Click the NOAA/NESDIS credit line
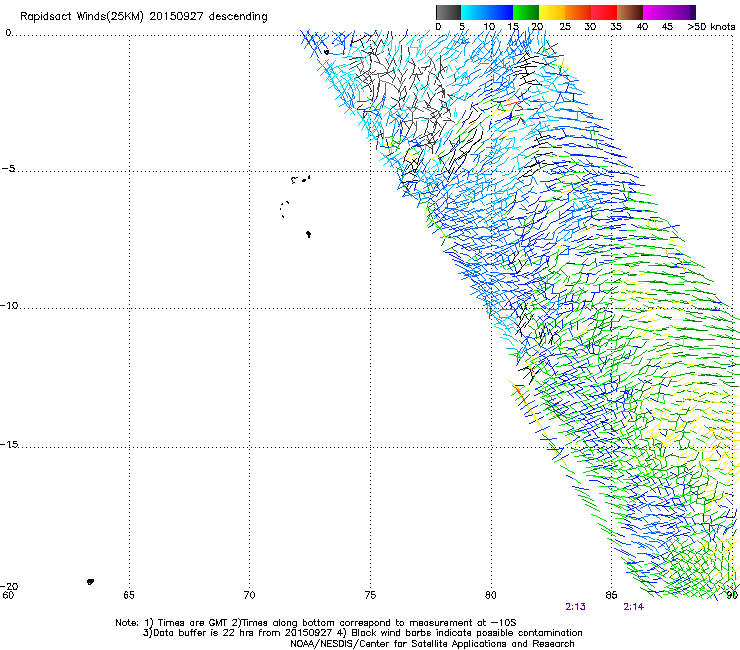This screenshot has height=650, width=740. coord(432,644)
